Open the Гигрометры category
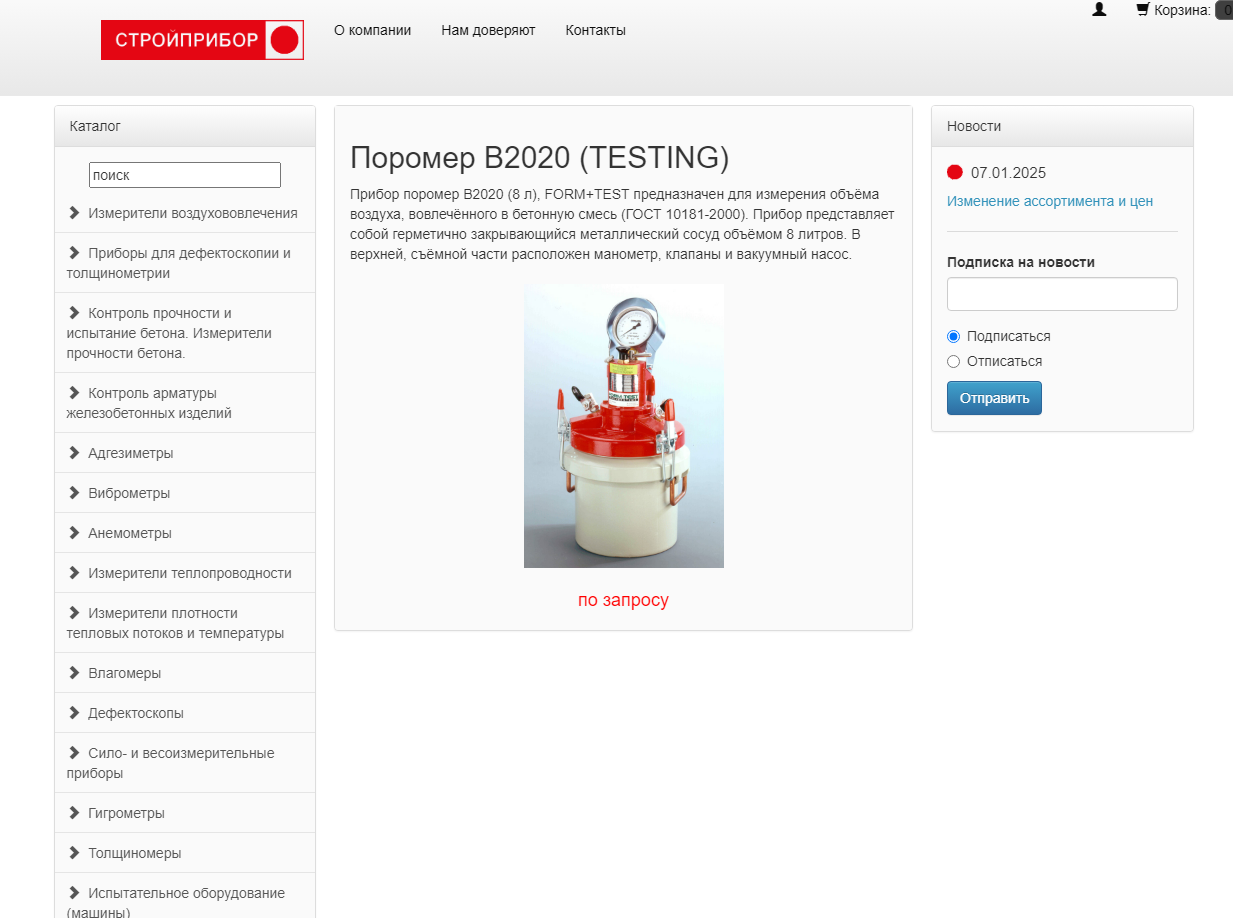Screen dimensions: 1233x918 [126, 813]
